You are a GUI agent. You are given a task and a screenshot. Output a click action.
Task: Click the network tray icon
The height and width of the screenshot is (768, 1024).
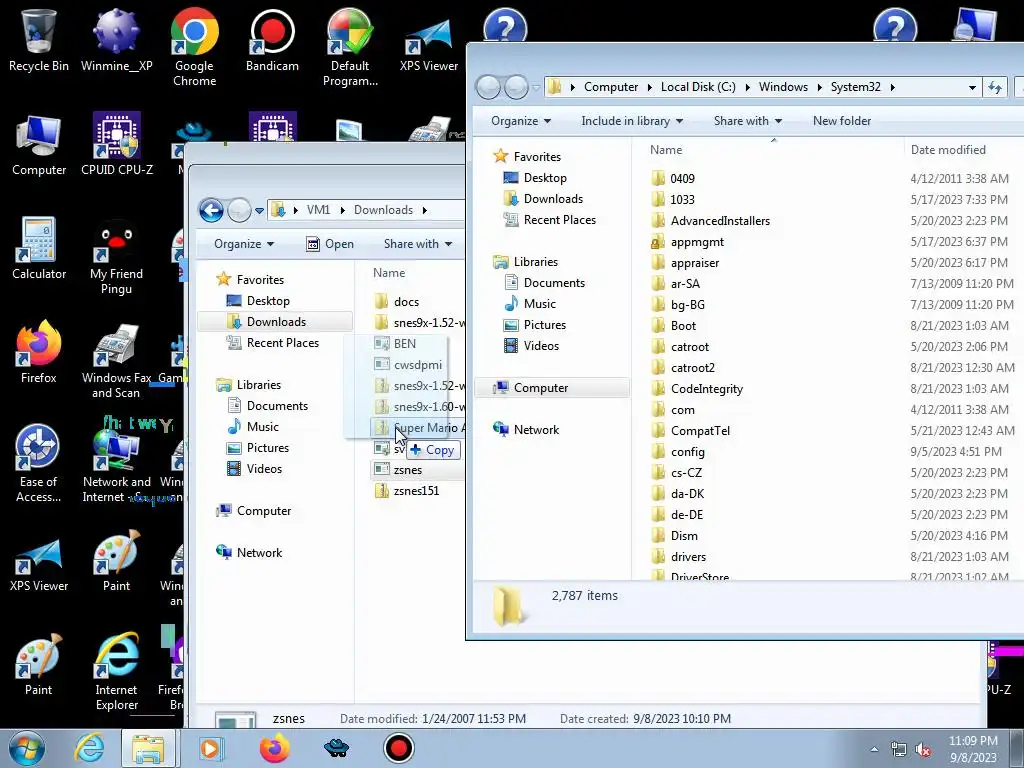[899, 749]
